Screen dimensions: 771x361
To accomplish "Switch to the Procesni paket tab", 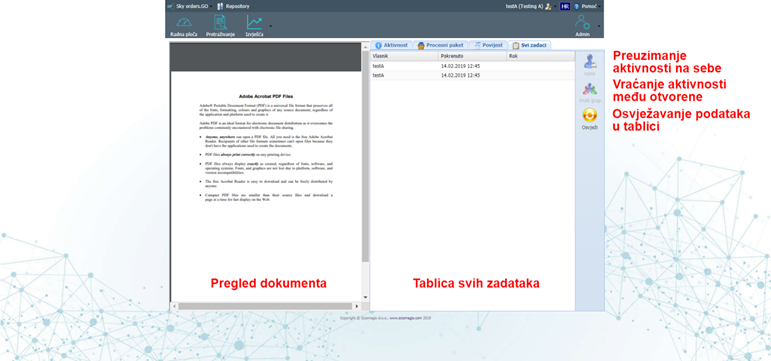I will 440,45.
